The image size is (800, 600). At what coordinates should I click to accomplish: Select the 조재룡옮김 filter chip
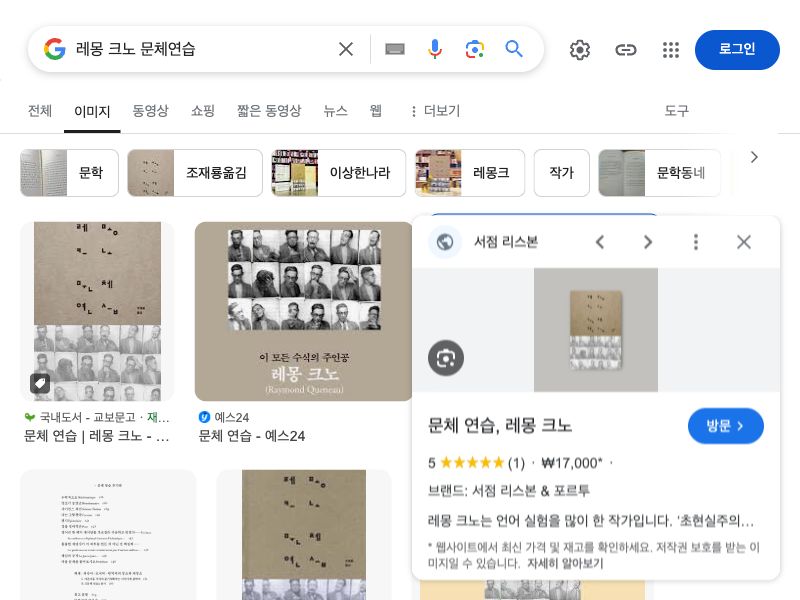195,173
